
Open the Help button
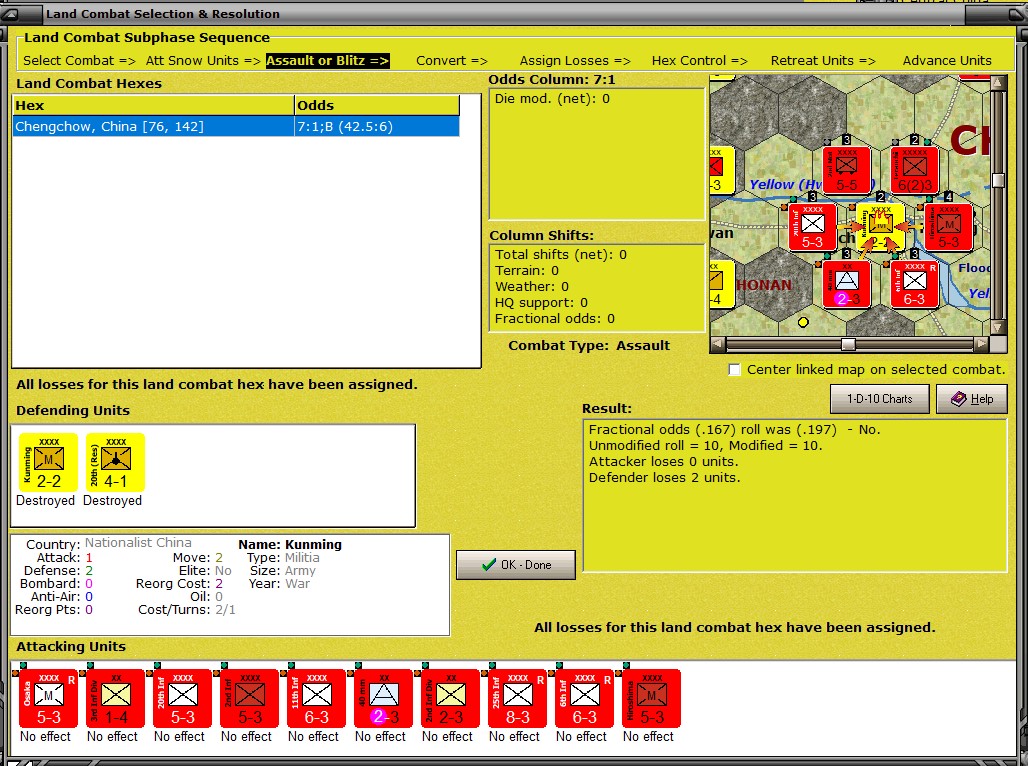point(972,399)
